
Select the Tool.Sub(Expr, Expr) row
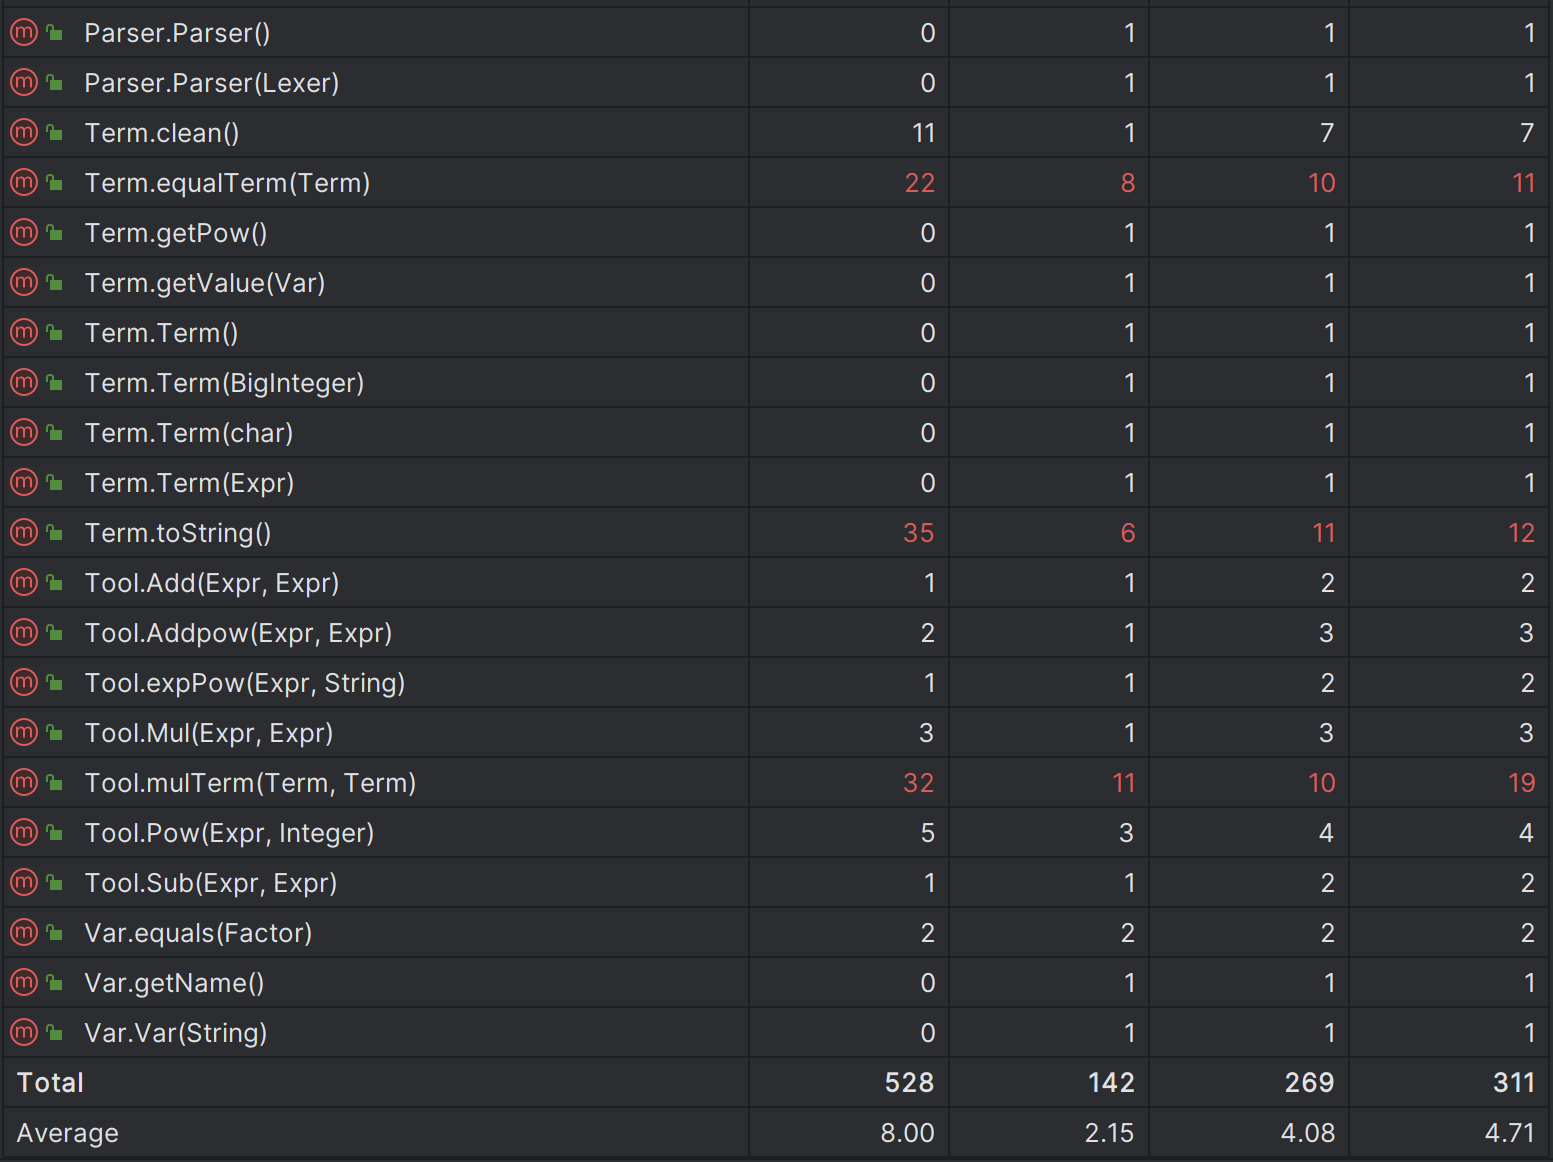pyautogui.click(x=776, y=883)
